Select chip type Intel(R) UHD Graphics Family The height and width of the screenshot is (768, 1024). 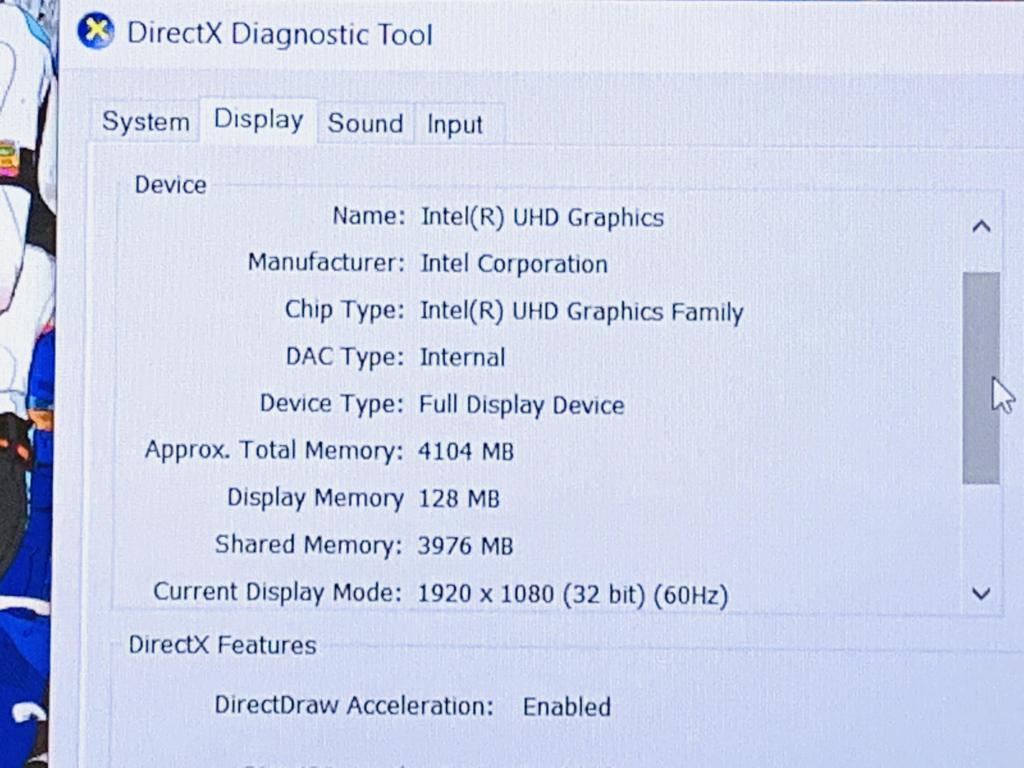(581, 312)
